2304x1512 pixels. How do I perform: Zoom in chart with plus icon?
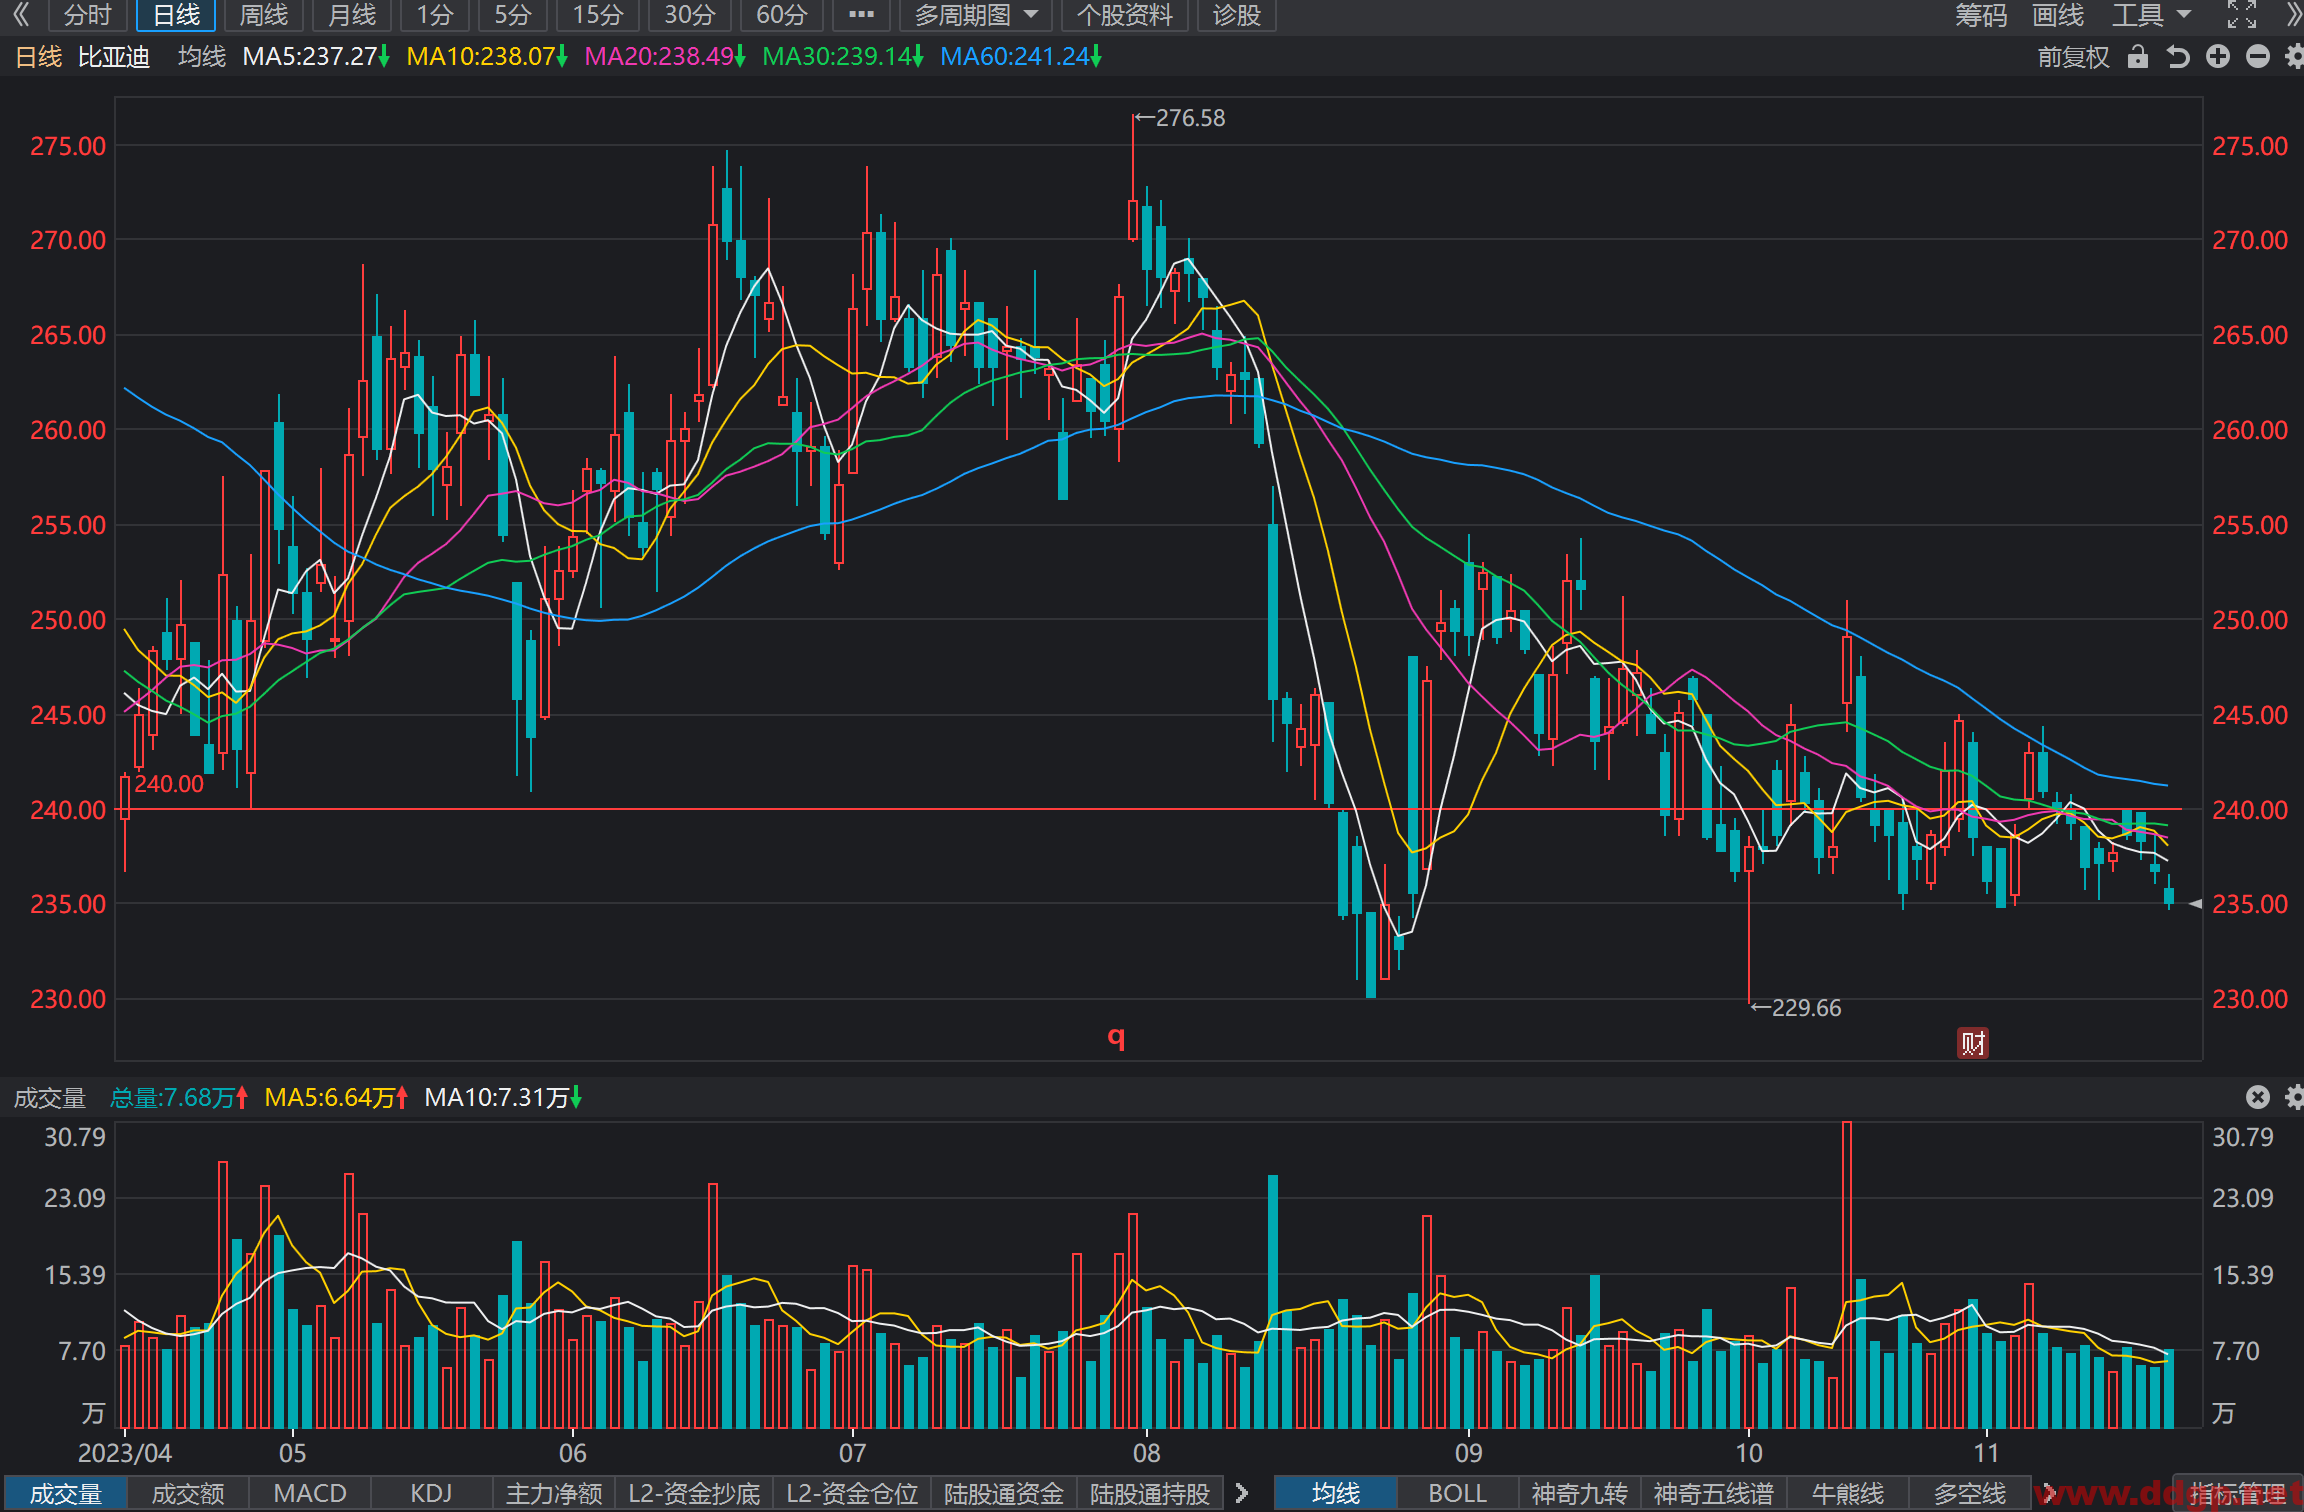2218,57
